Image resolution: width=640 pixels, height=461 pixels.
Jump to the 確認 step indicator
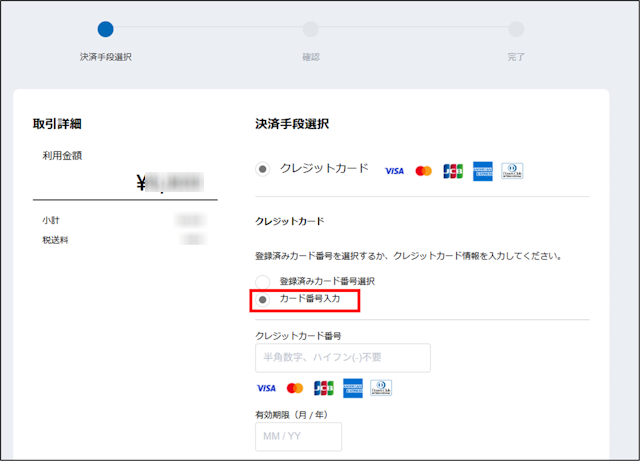pyautogui.click(x=311, y=30)
